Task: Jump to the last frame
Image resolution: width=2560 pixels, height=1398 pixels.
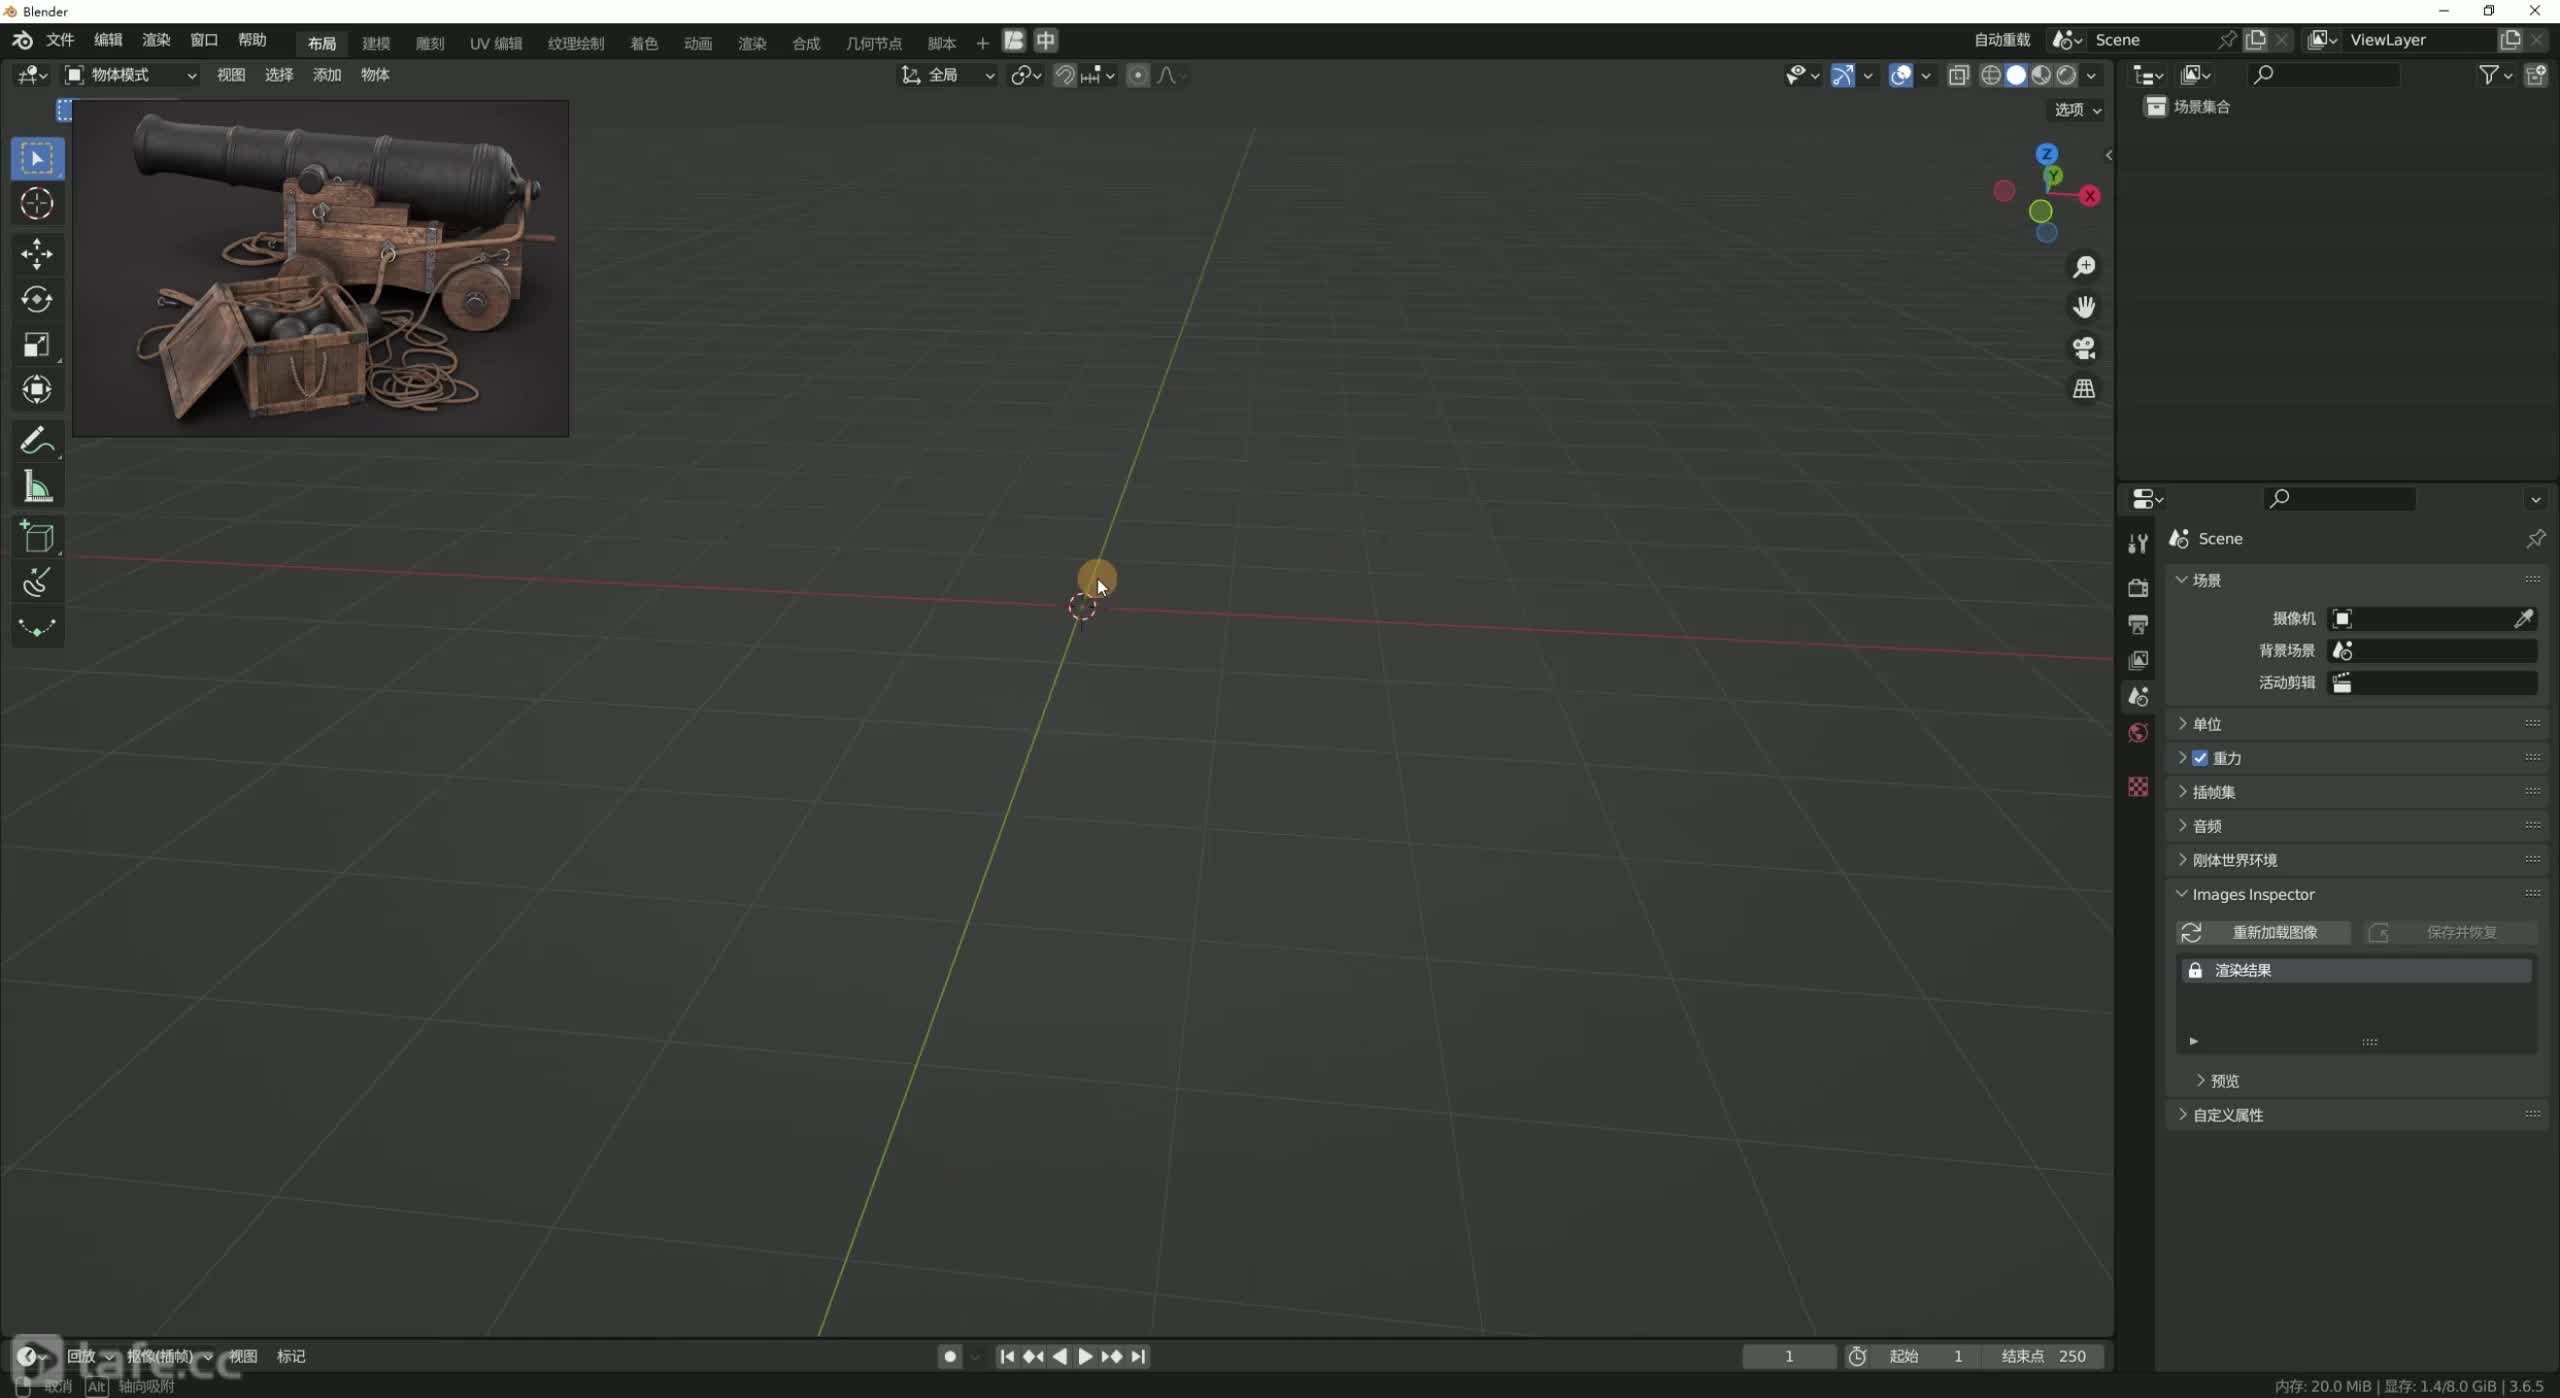Action: pyautogui.click(x=1138, y=1357)
